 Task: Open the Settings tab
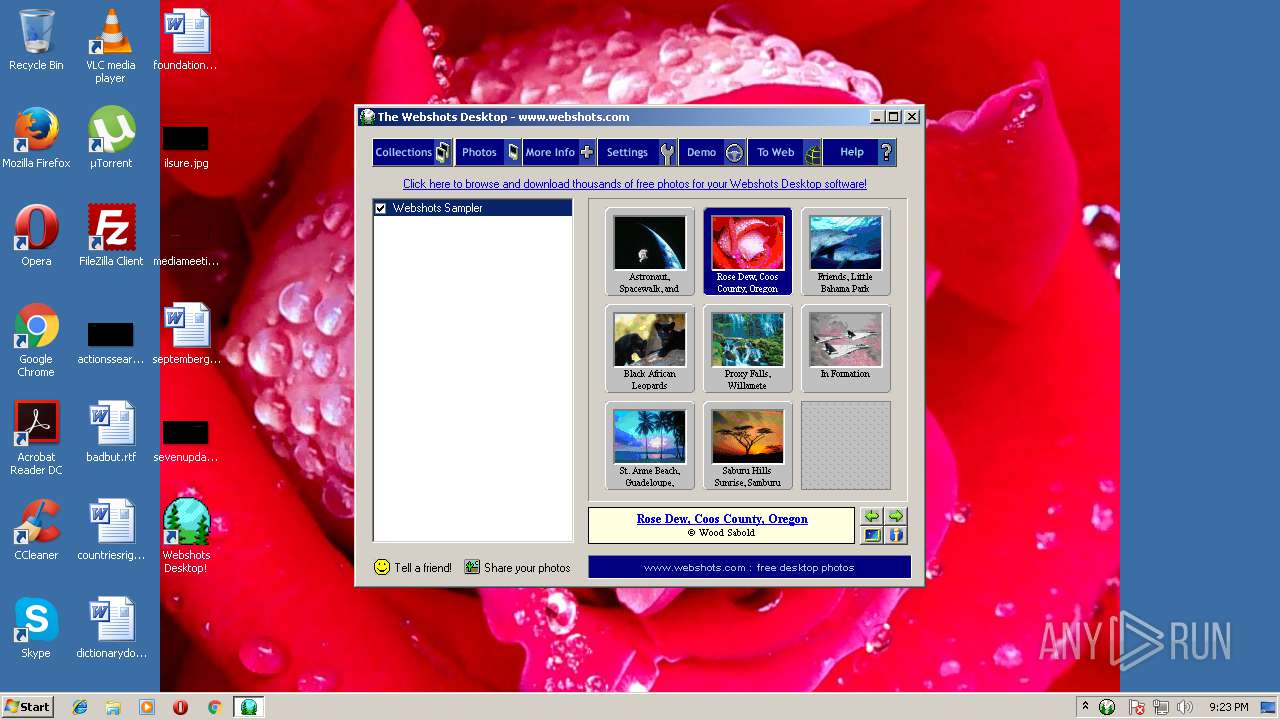[638, 152]
